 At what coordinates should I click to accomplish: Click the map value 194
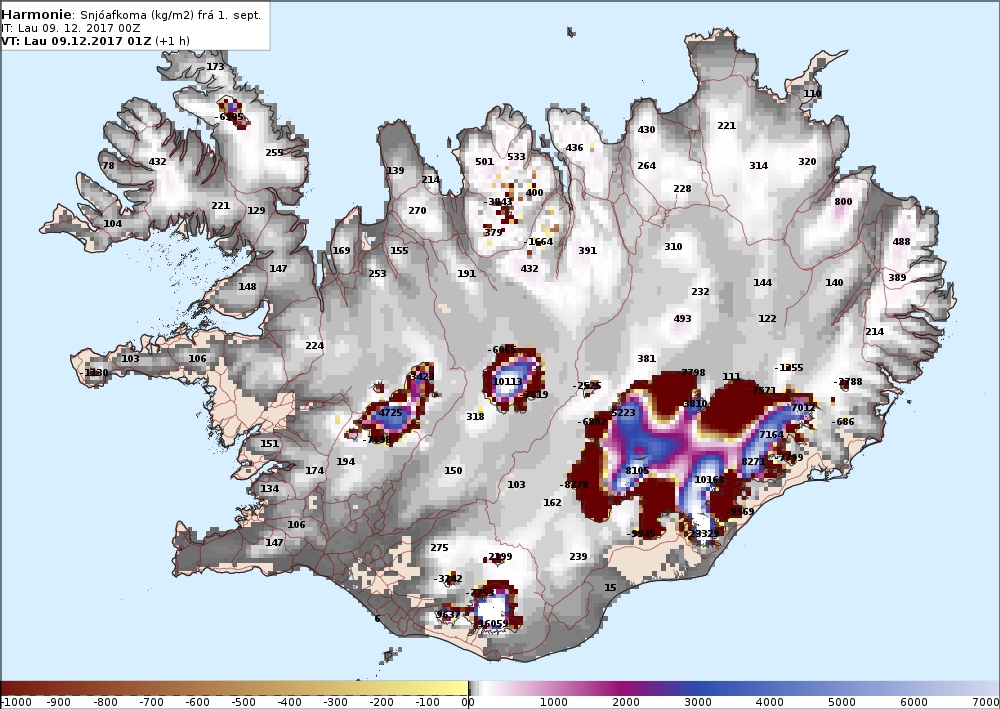click(346, 461)
